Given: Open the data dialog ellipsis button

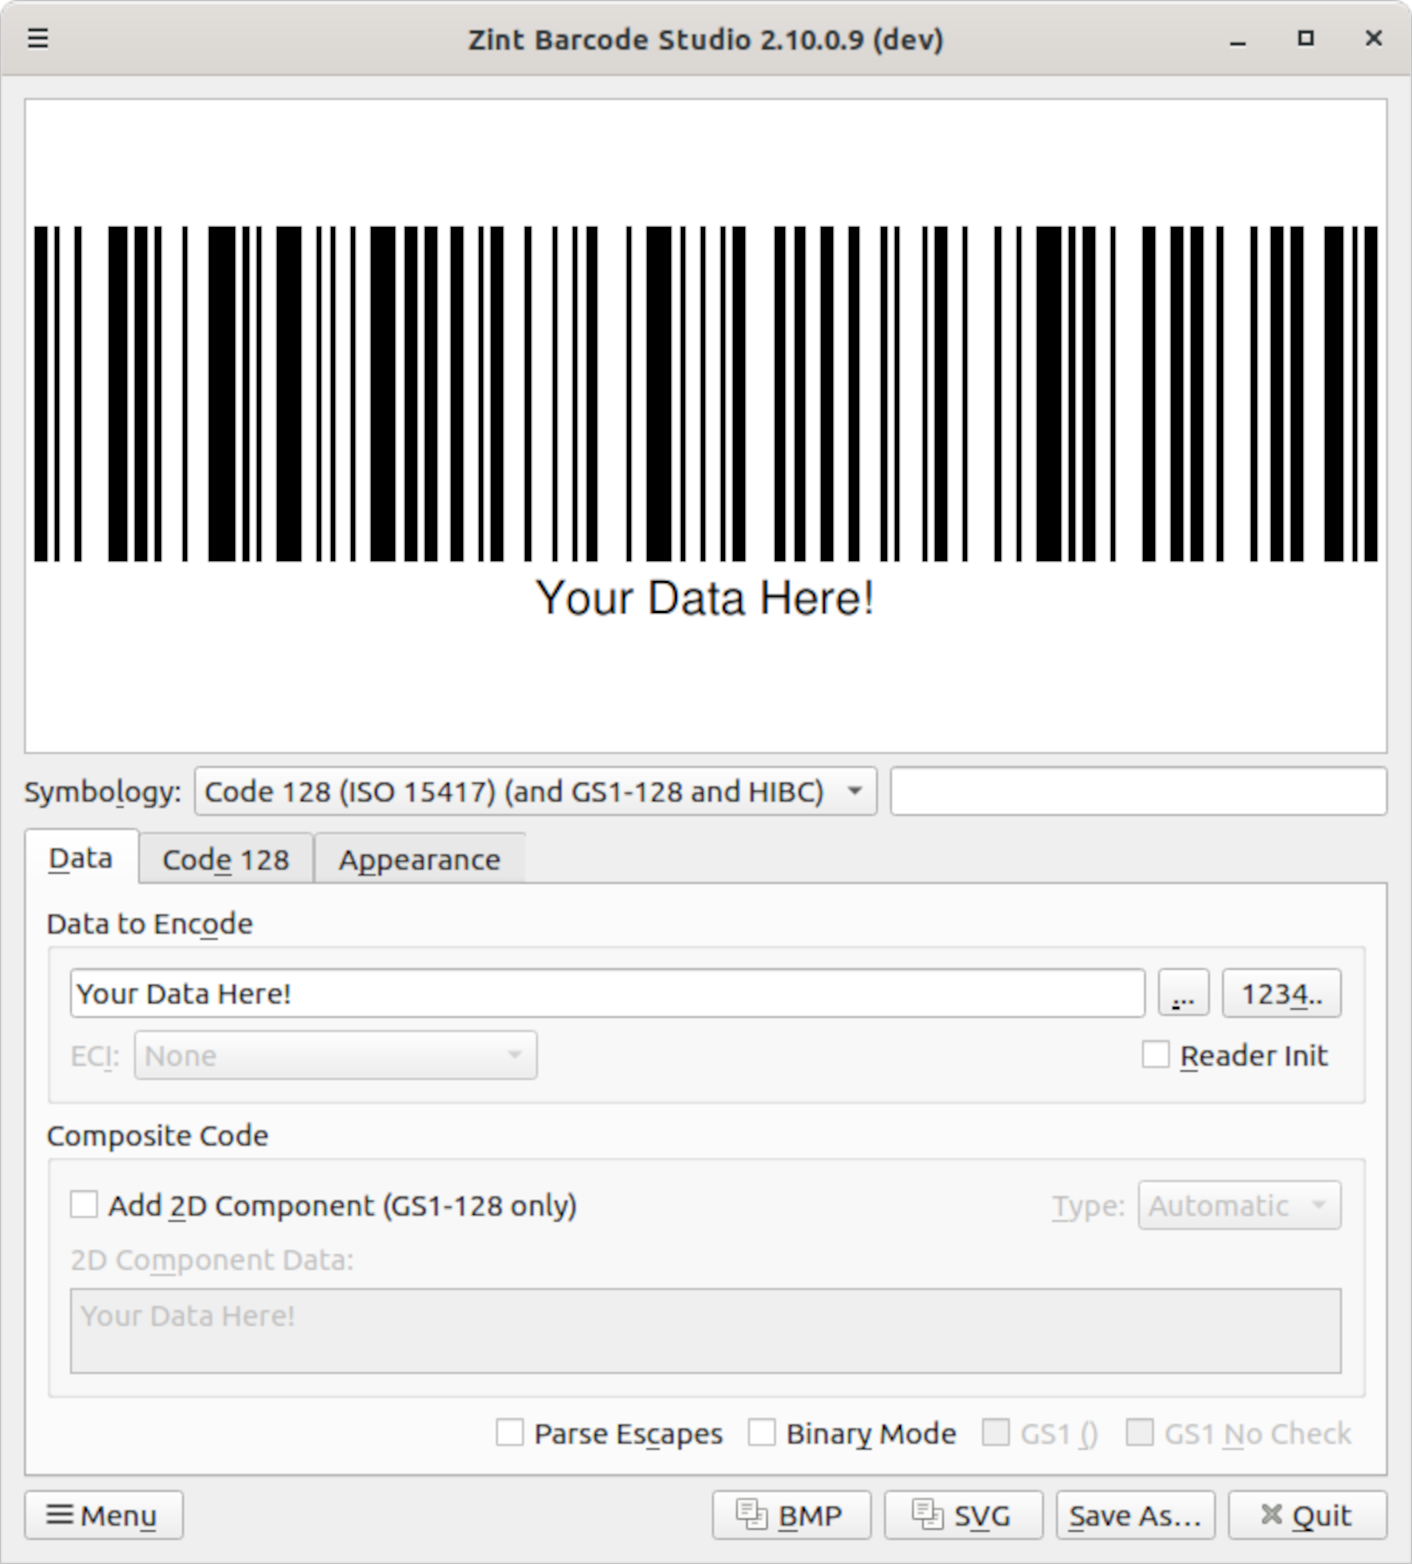Looking at the screenshot, I should 1183,994.
